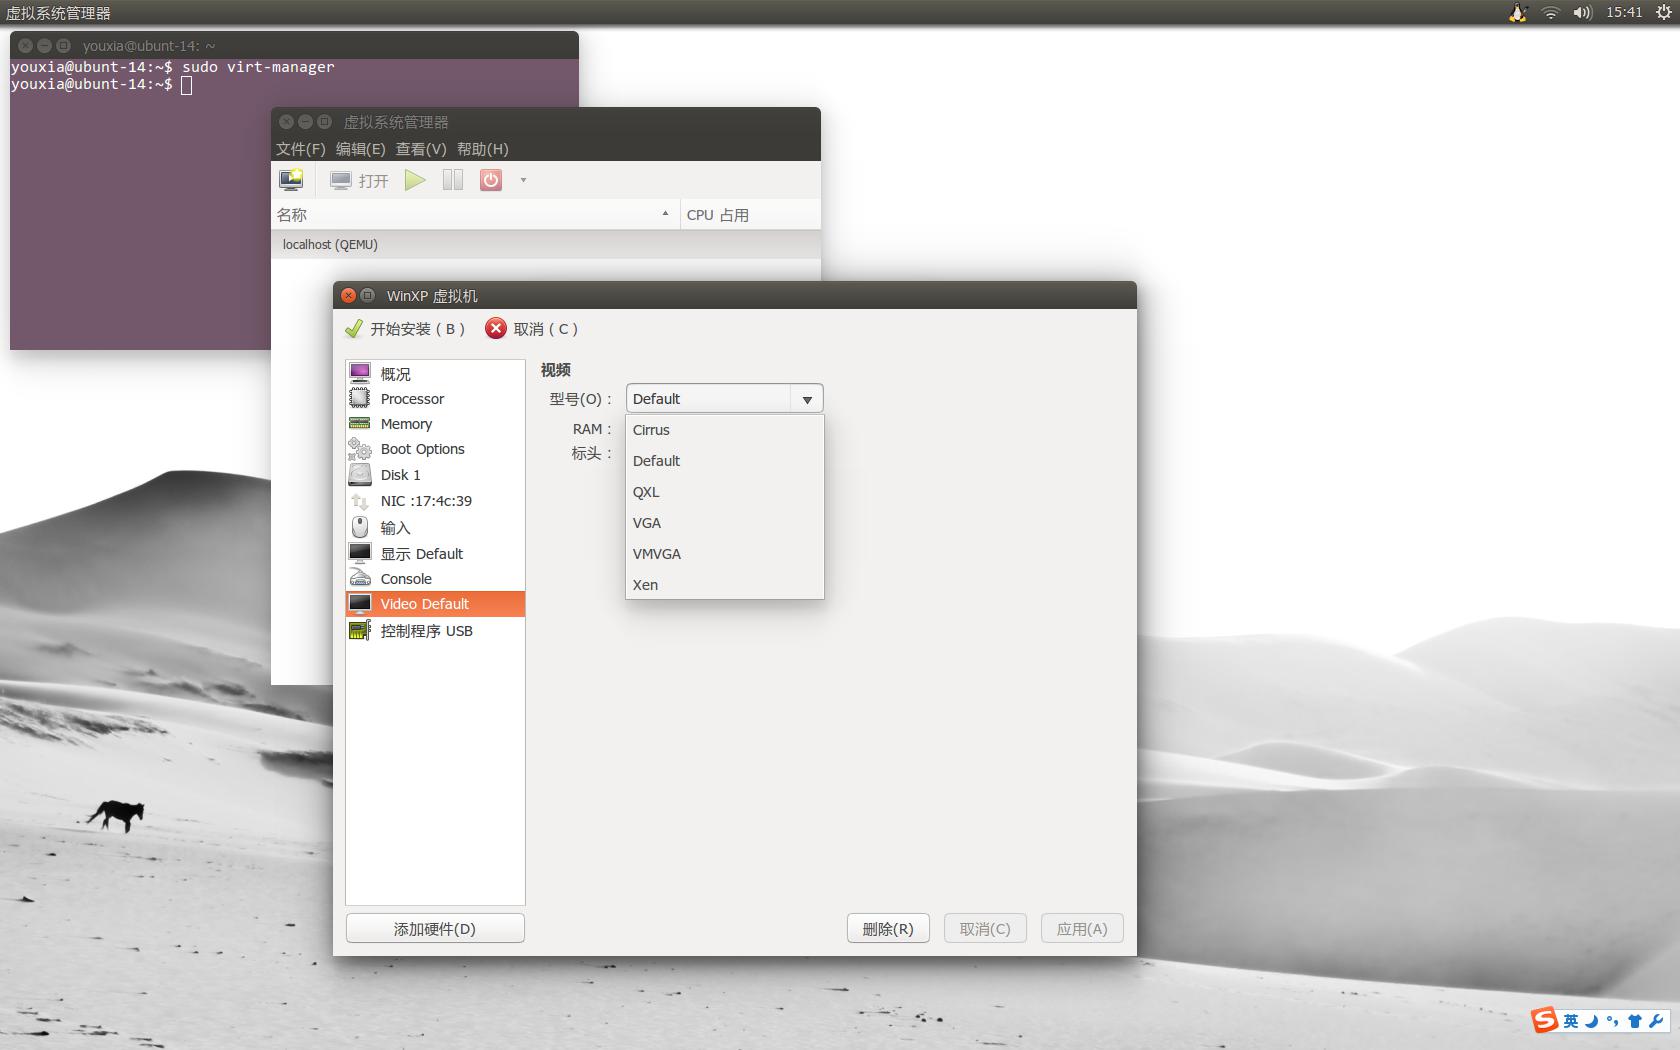This screenshot has width=1680, height=1050.
Task: Open the 帮助(H) menu
Action: (480, 148)
